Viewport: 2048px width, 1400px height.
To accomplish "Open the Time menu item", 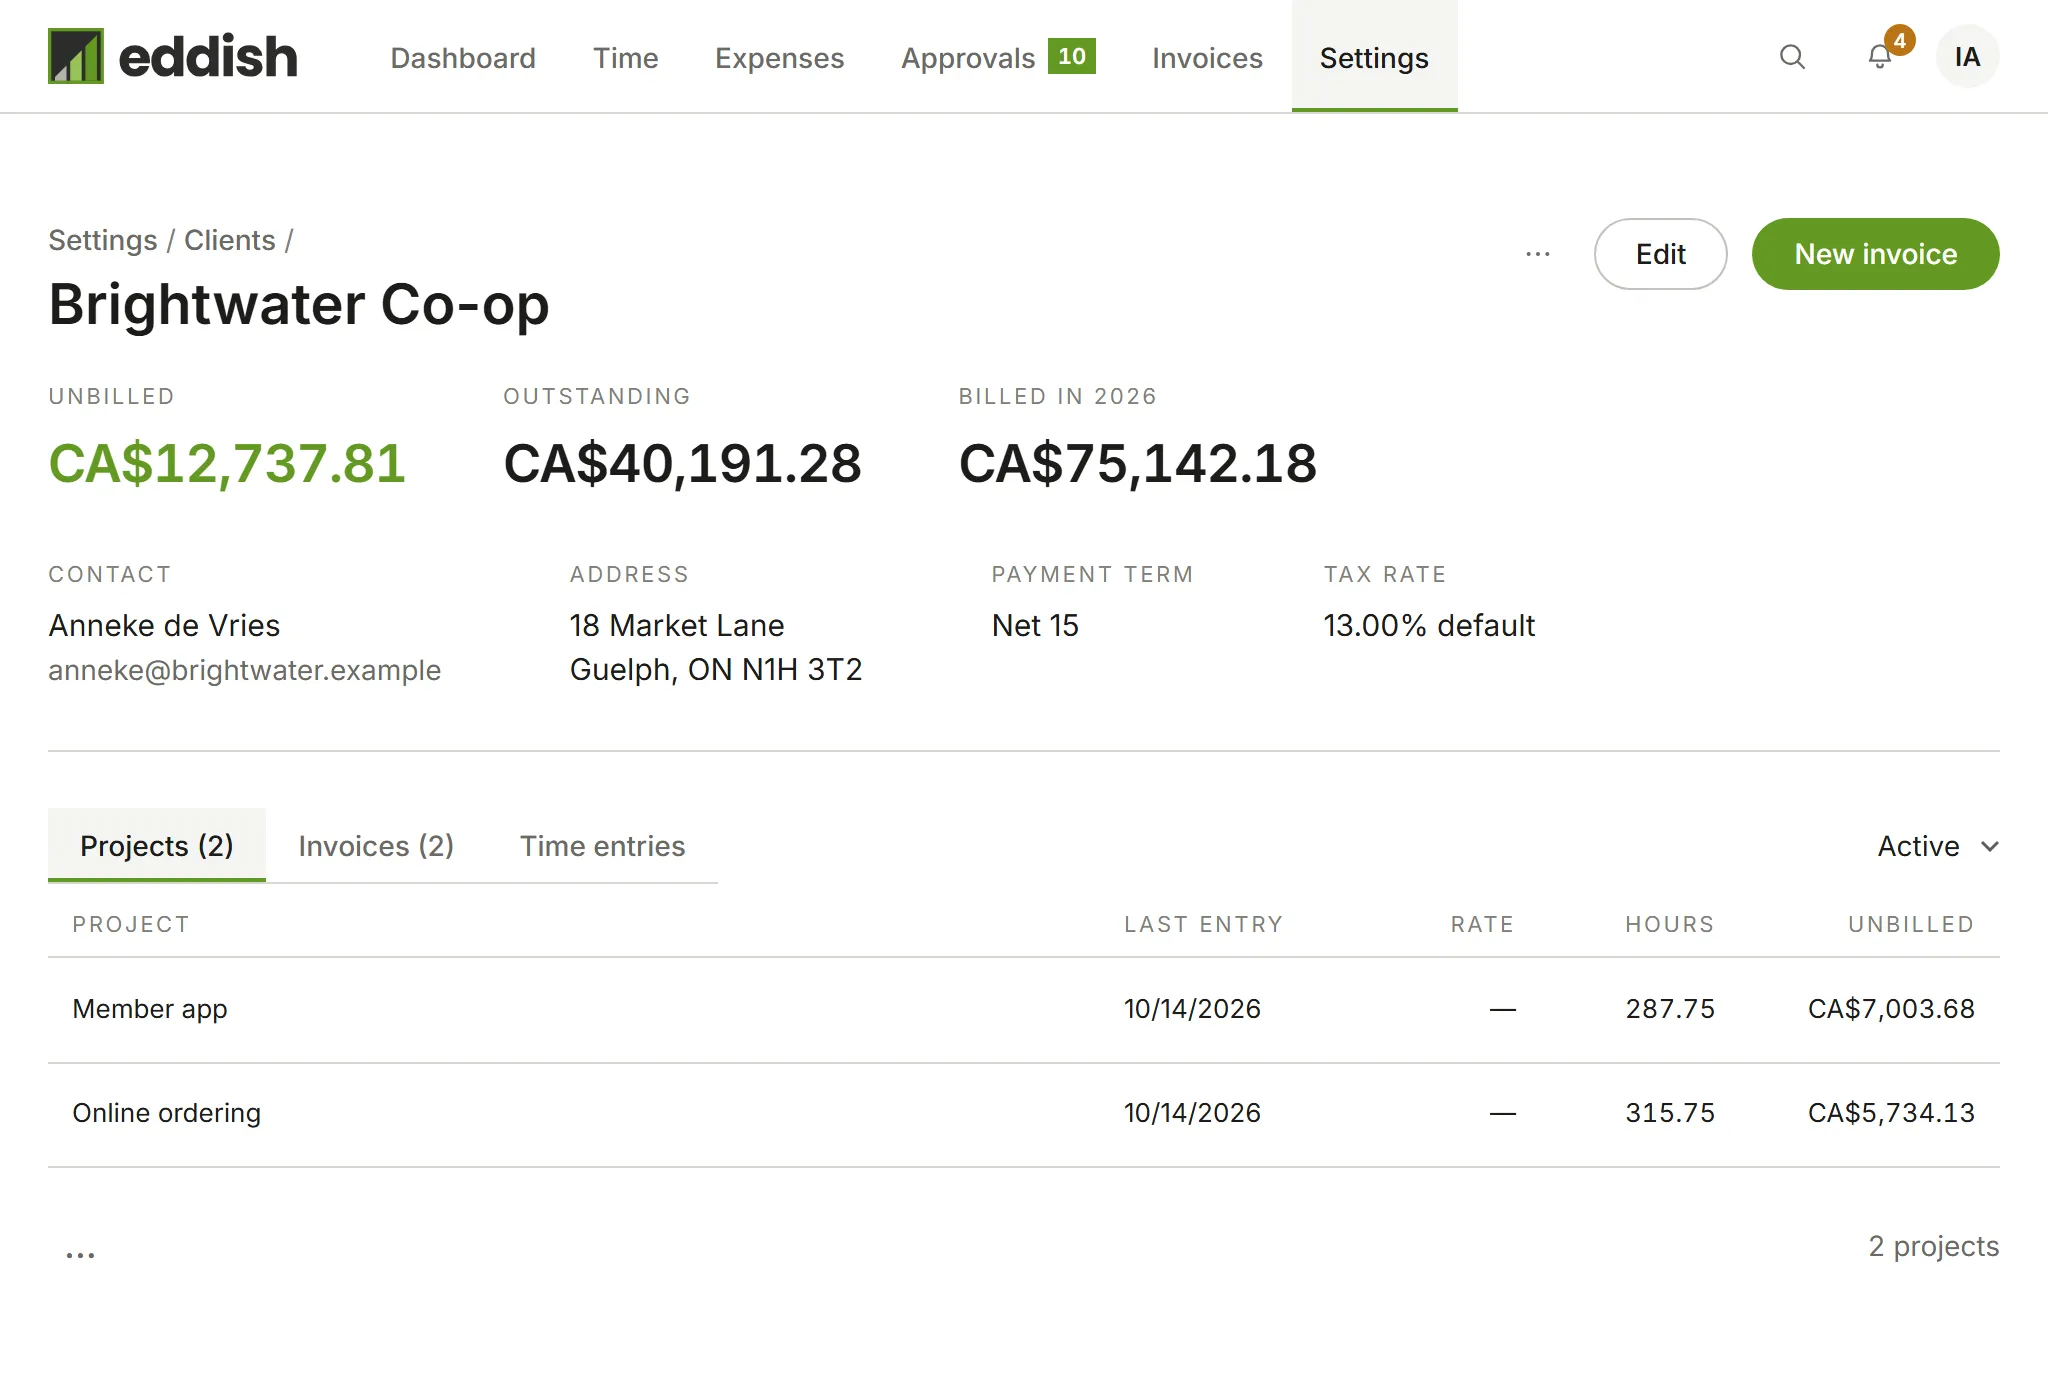I will point(625,58).
